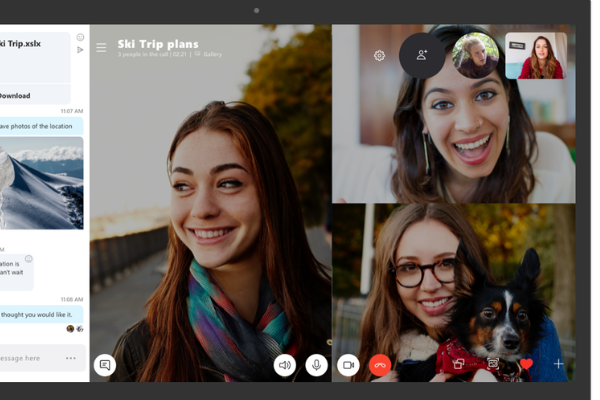End the call with red hang-up button
This screenshot has height=400, width=600.
click(380, 365)
